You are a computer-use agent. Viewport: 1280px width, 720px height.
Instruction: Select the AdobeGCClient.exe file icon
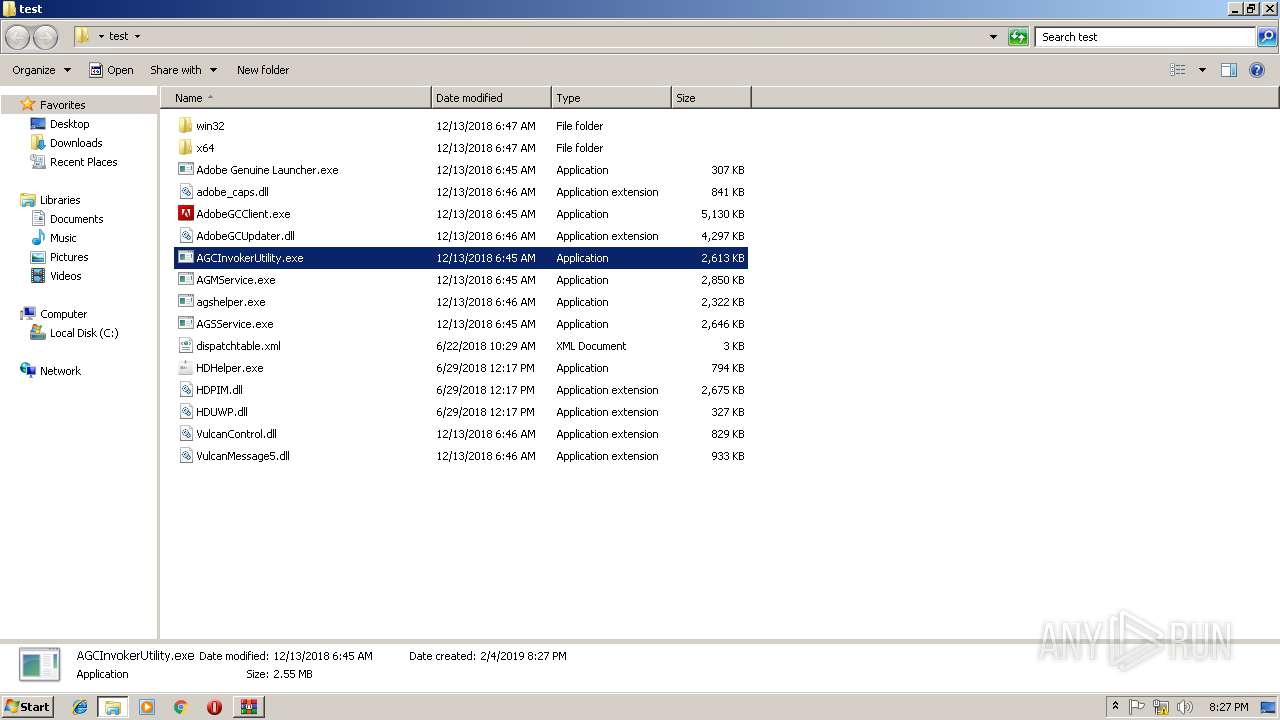pos(185,214)
